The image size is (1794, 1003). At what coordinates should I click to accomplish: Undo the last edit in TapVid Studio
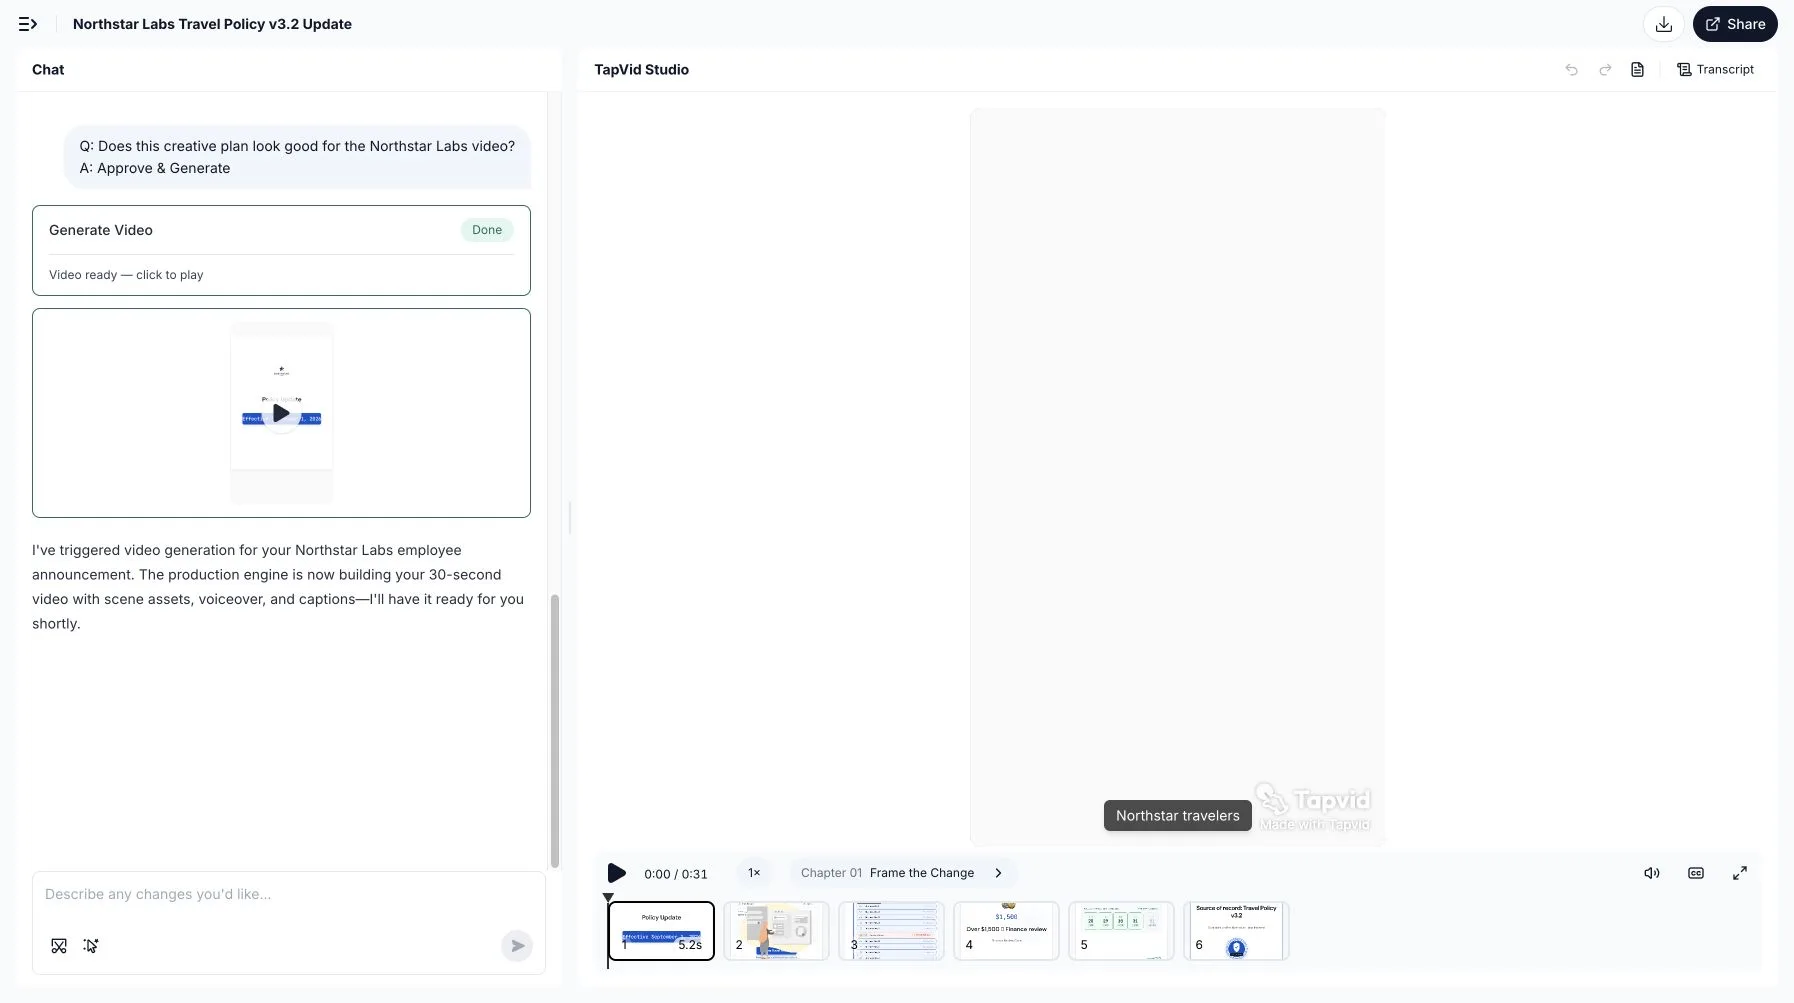click(1572, 70)
